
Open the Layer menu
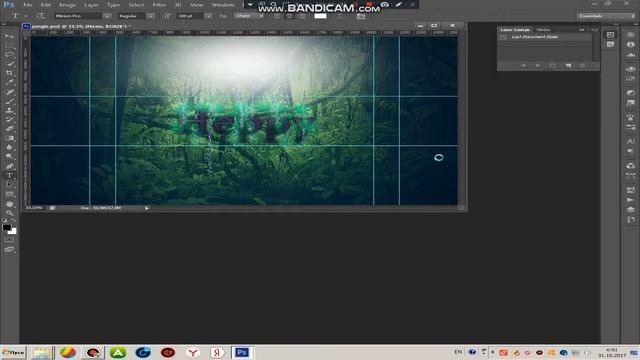tap(91, 5)
